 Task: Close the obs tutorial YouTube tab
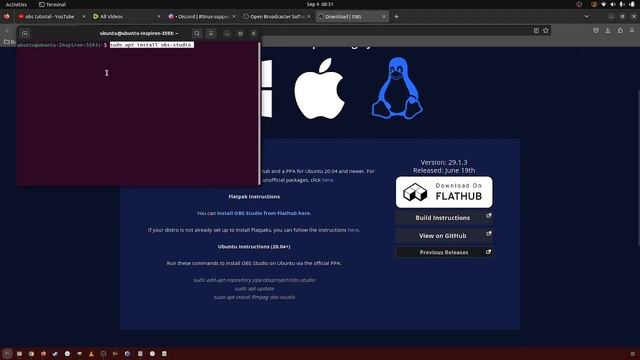(84, 17)
